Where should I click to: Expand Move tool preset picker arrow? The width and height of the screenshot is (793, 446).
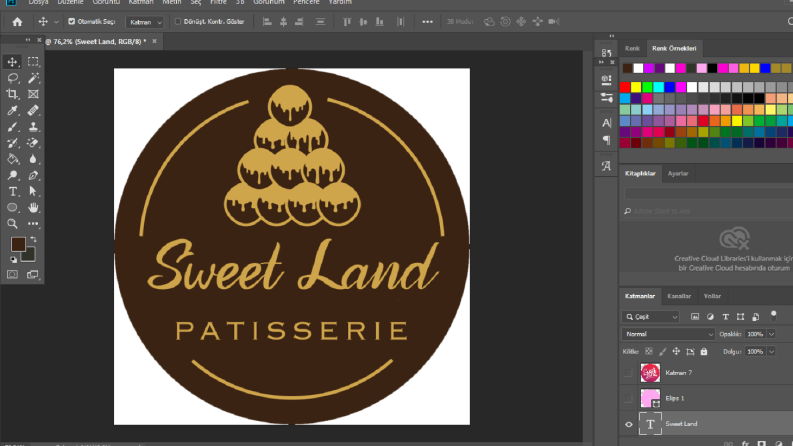click(56, 22)
